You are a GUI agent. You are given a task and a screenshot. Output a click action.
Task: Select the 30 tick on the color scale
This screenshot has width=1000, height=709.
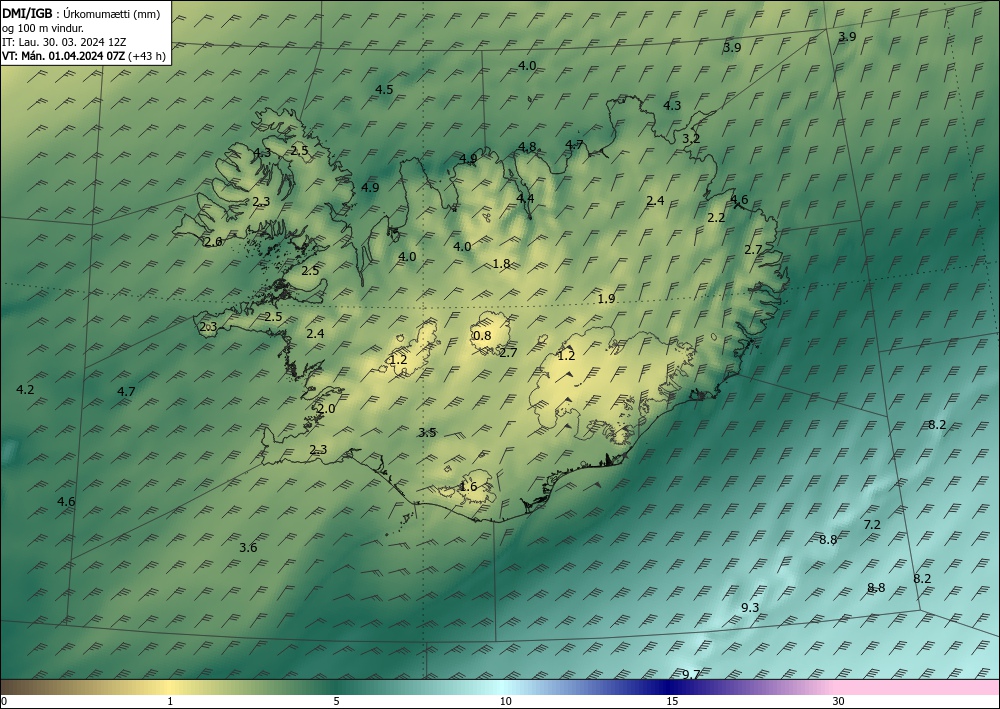(x=839, y=701)
